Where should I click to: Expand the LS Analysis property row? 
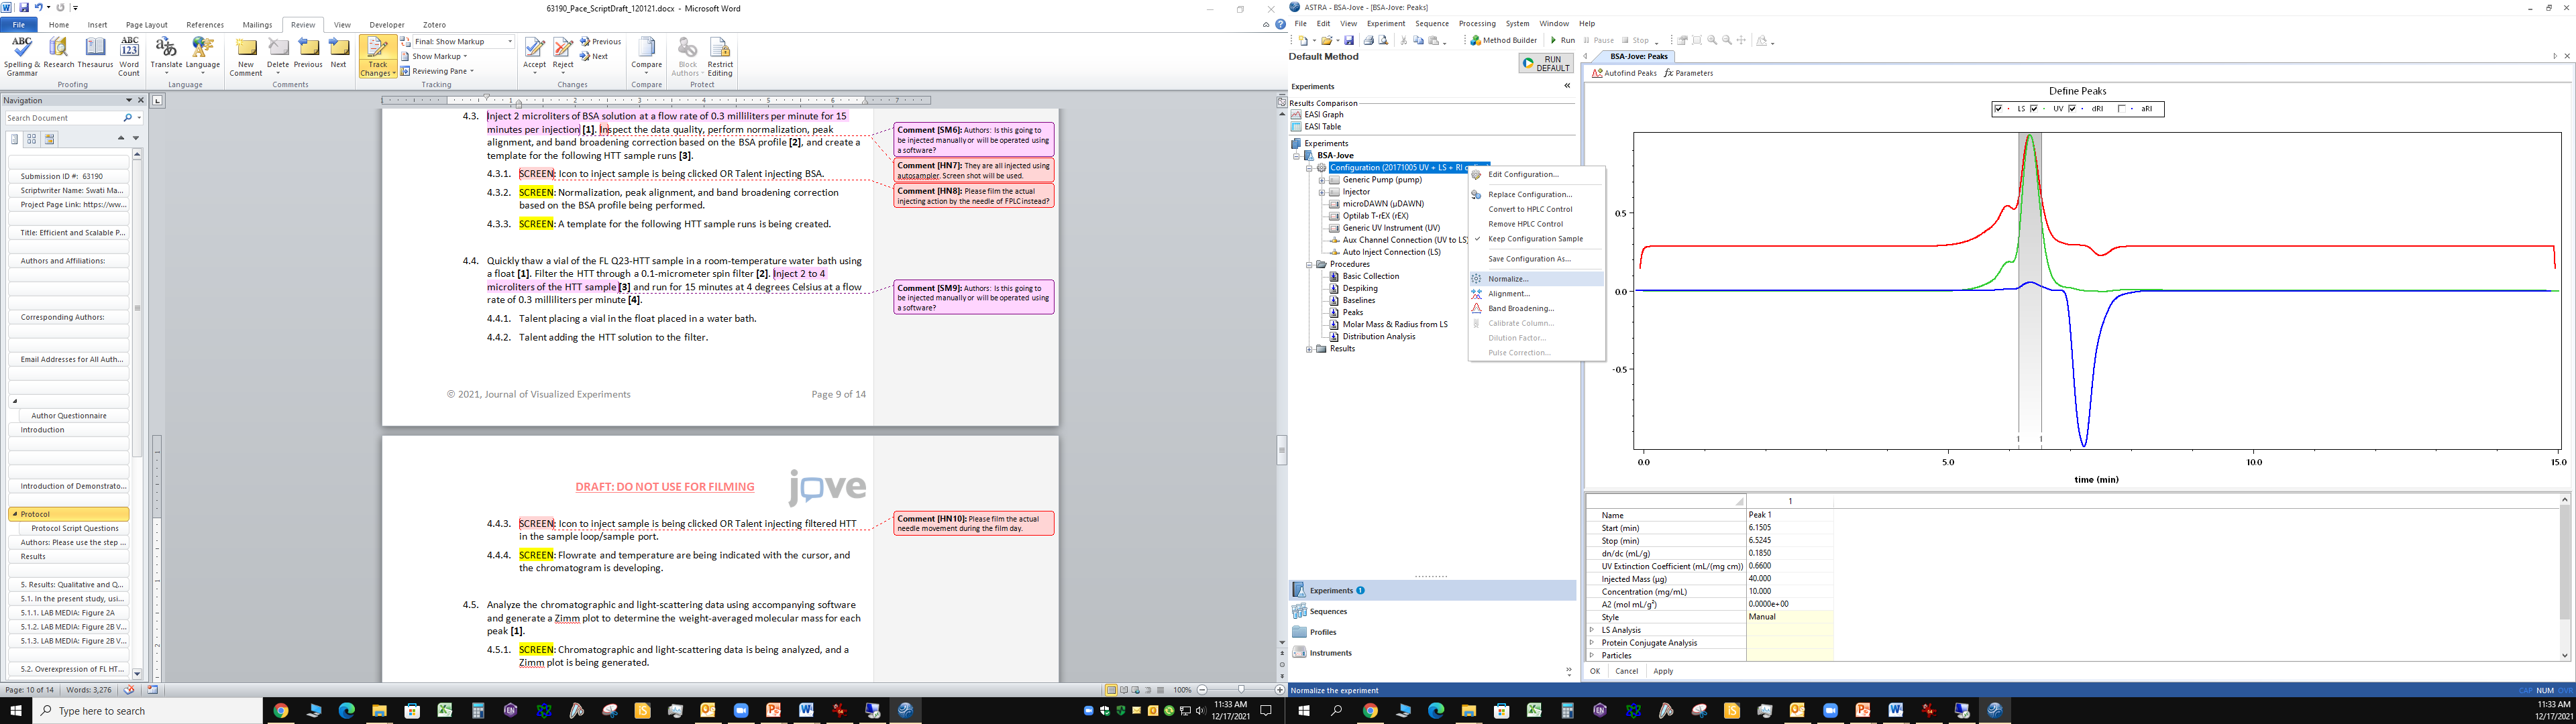pyautogui.click(x=1592, y=630)
